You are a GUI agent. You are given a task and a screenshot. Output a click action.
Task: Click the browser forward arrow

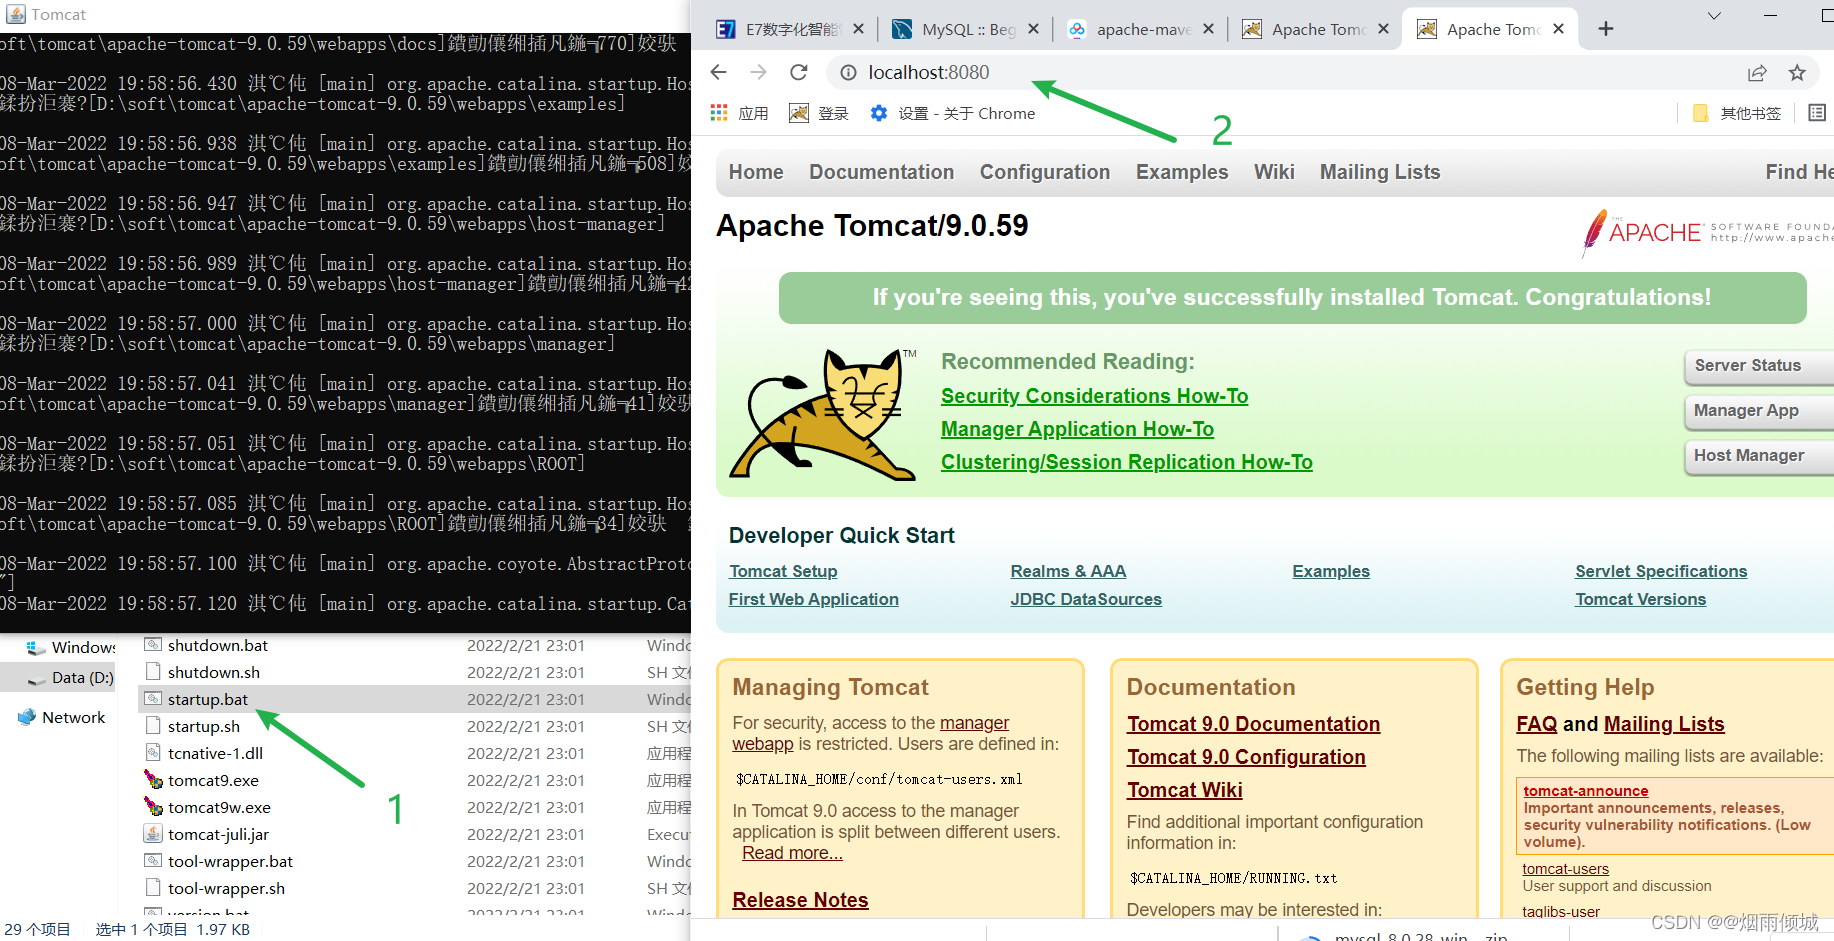[x=758, y=72]
